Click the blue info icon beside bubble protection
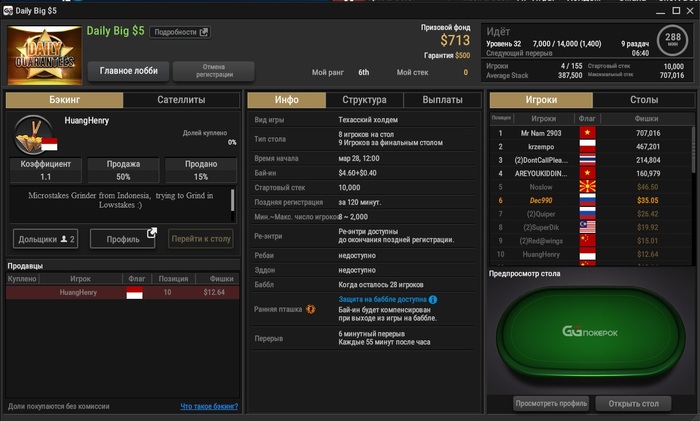Image resolution: width=700 pixels, height=421 pixels. click(433, 300)
